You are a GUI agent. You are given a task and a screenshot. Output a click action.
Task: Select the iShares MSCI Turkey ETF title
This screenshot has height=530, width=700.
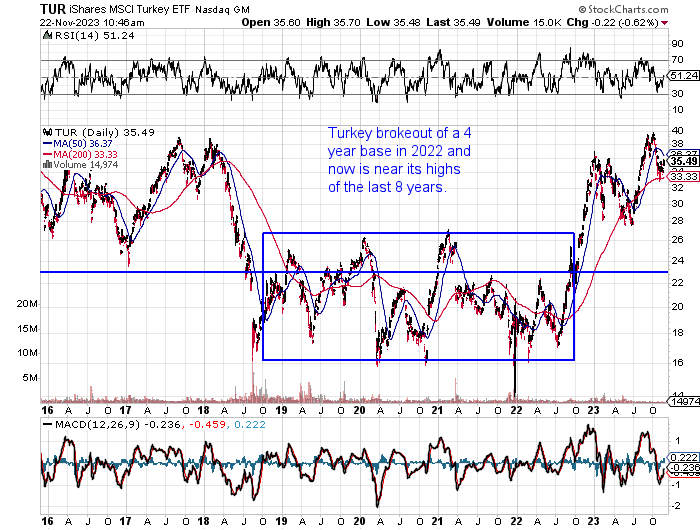click(x=130, y=9)
